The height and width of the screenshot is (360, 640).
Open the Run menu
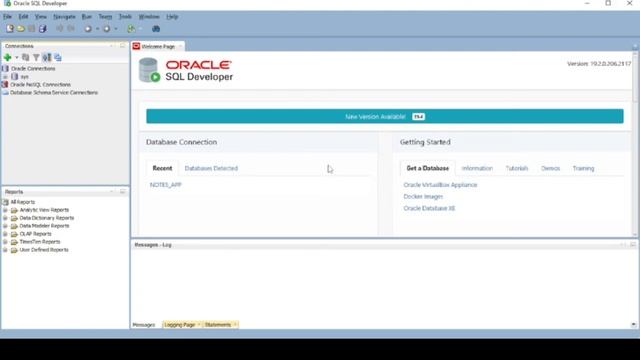pyautogui.click(x=87, y=17)
